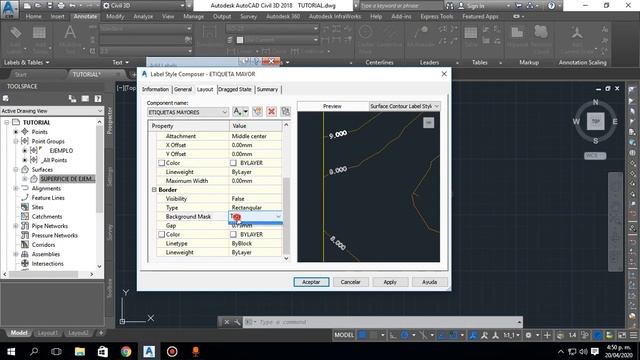The height and width of the screenshot is (360, 640).
Task: Click the copy component icon
Action: tap(257, 111)
